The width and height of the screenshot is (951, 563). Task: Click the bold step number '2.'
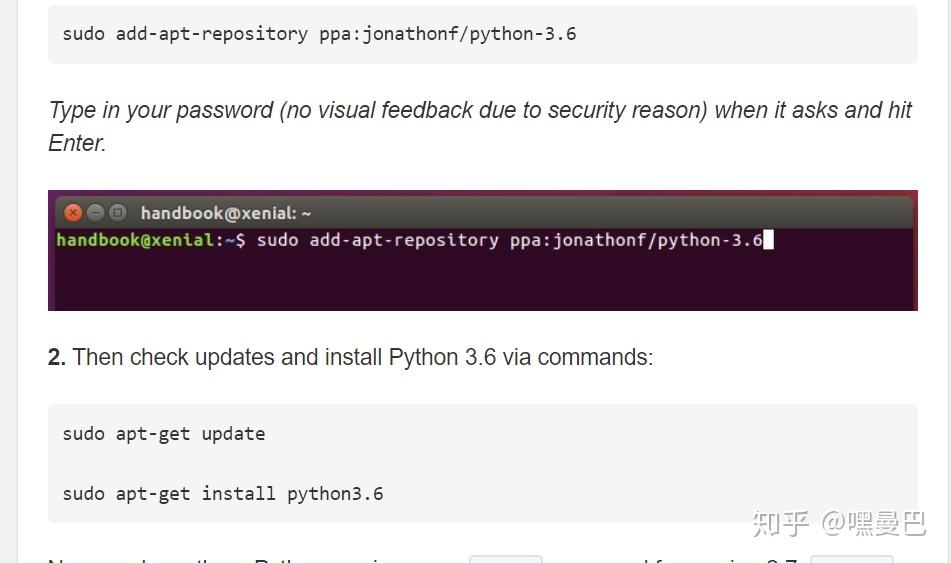(x=57, y=357)
